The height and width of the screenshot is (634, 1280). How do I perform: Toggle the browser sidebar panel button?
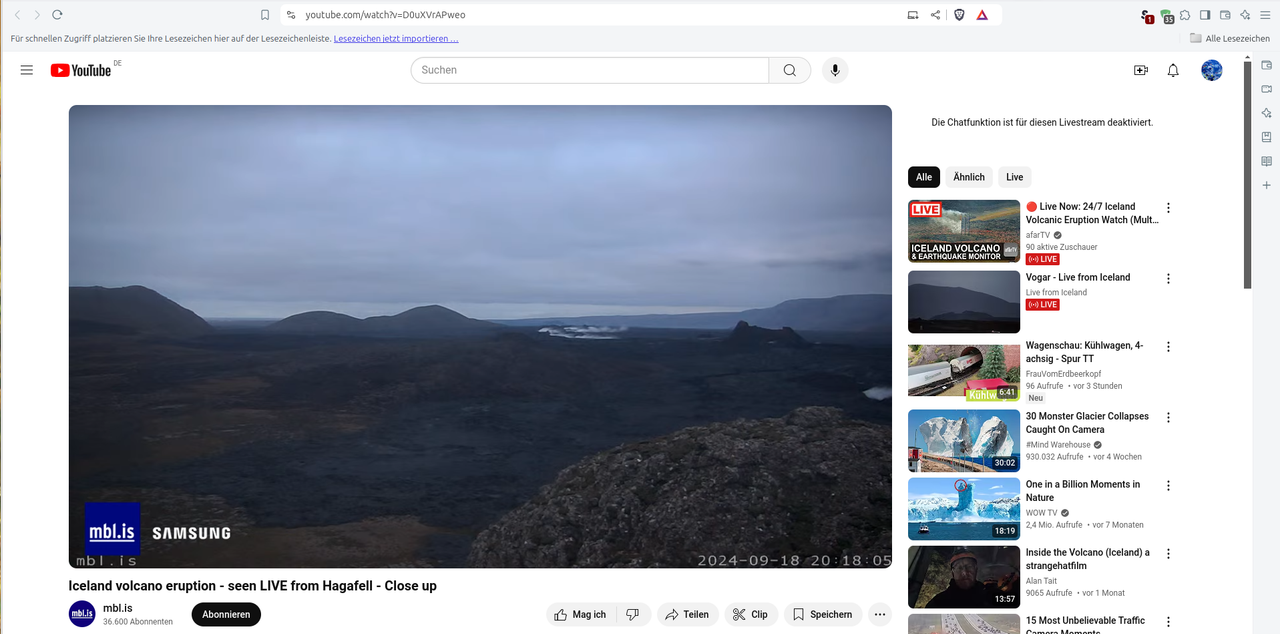pyautogui.click(x=1205, y=15)
